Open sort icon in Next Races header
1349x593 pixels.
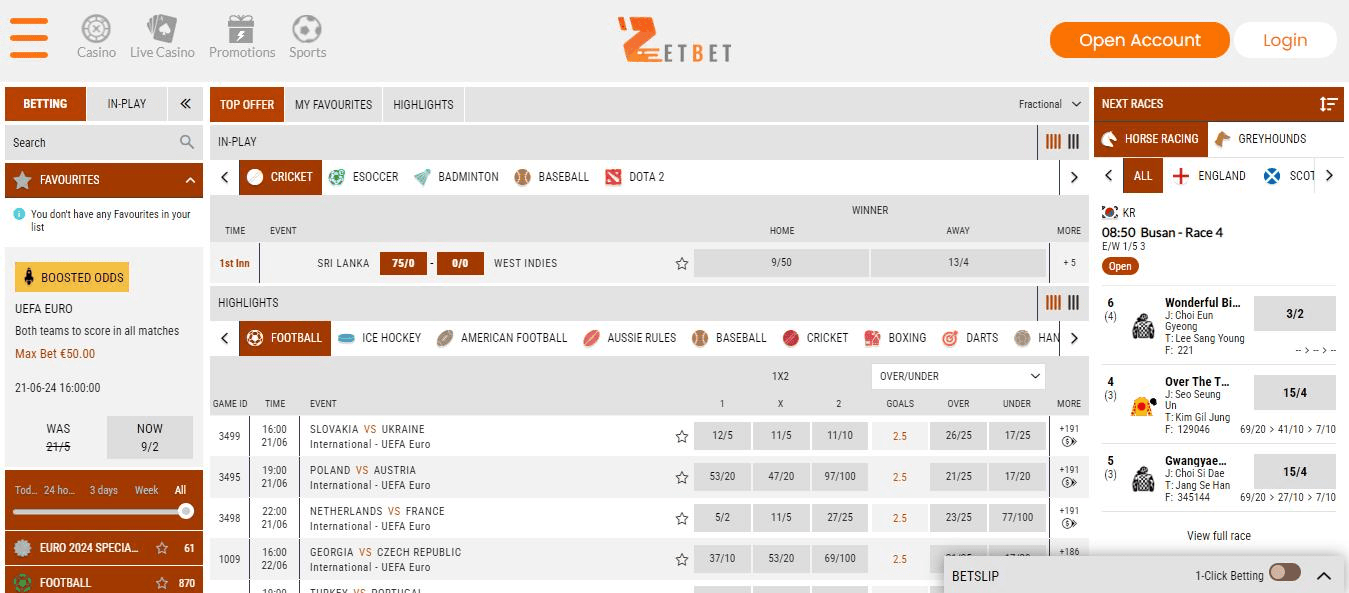point(1328,104)
